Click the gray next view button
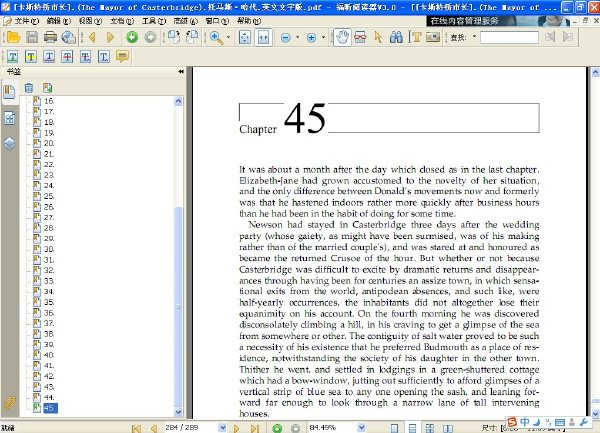This screenshot has width=600, height=433. (150, 37)
